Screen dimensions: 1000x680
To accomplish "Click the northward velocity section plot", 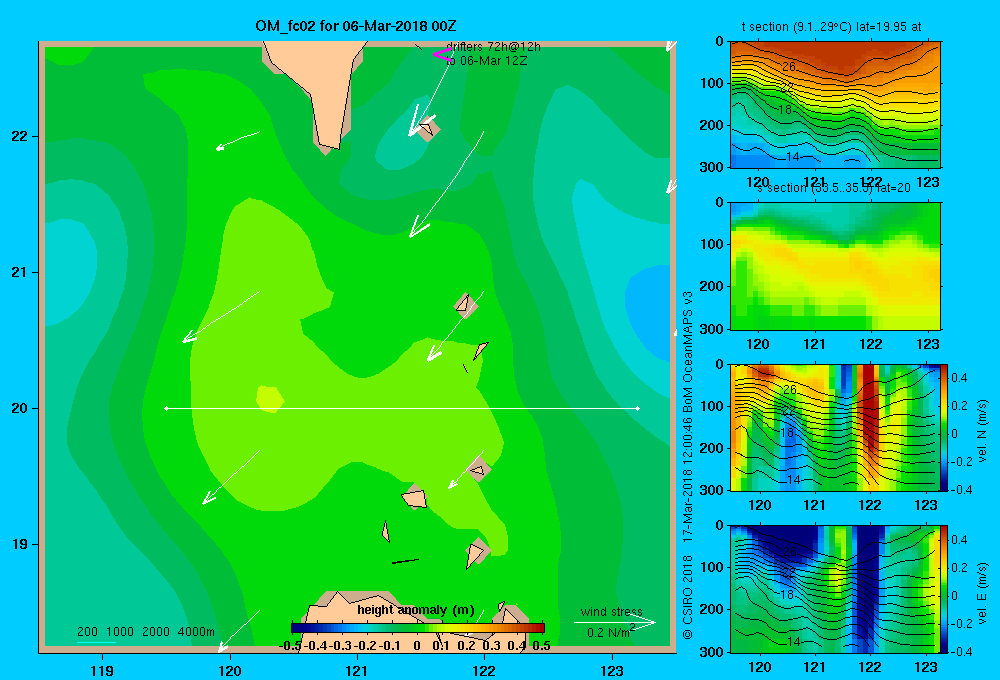I will coord(835,427).
